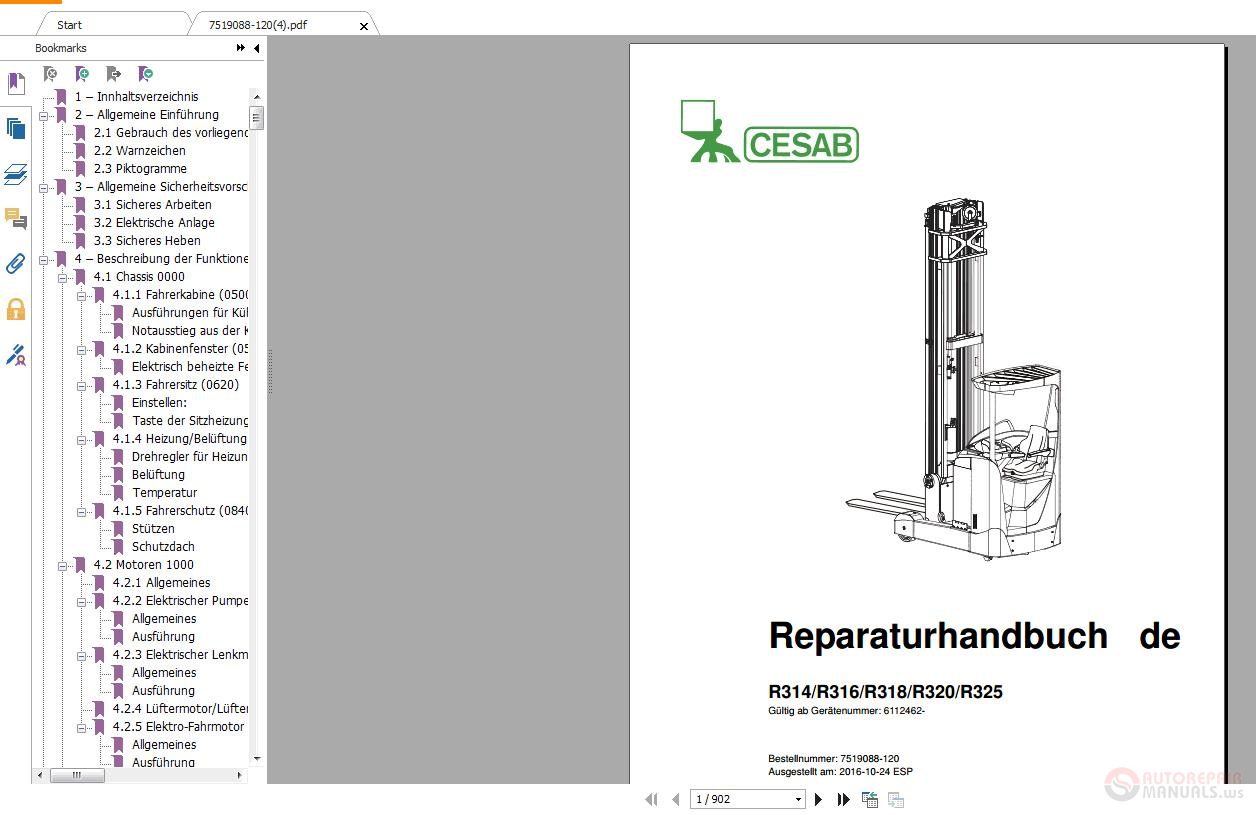
Task: Open the Layers panel icon
Action: 15,174
